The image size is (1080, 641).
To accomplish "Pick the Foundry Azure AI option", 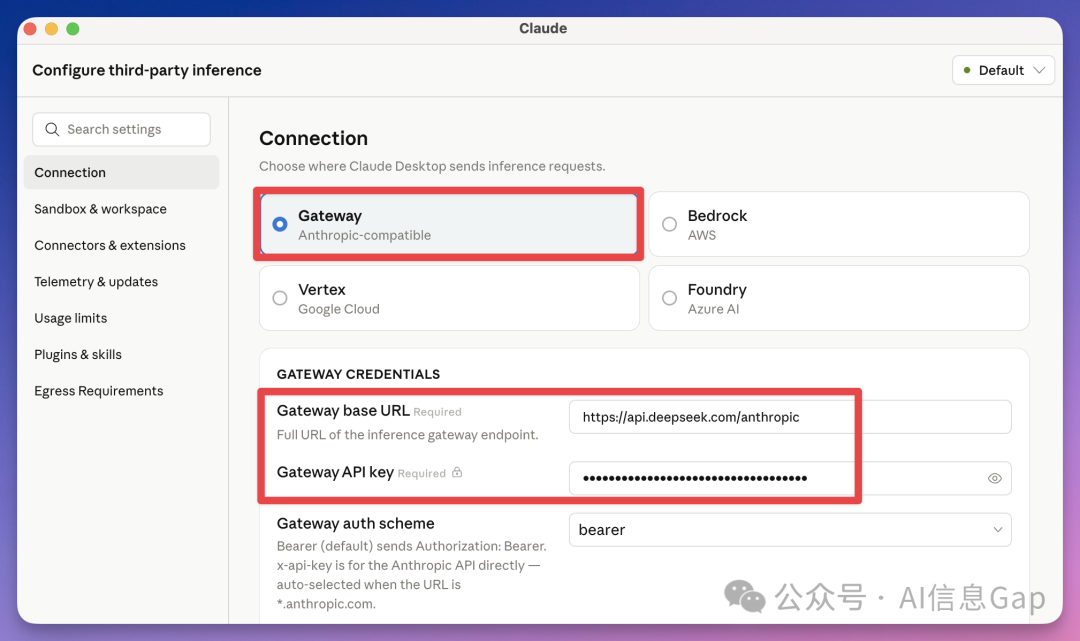I will click(x=670, y=298).
